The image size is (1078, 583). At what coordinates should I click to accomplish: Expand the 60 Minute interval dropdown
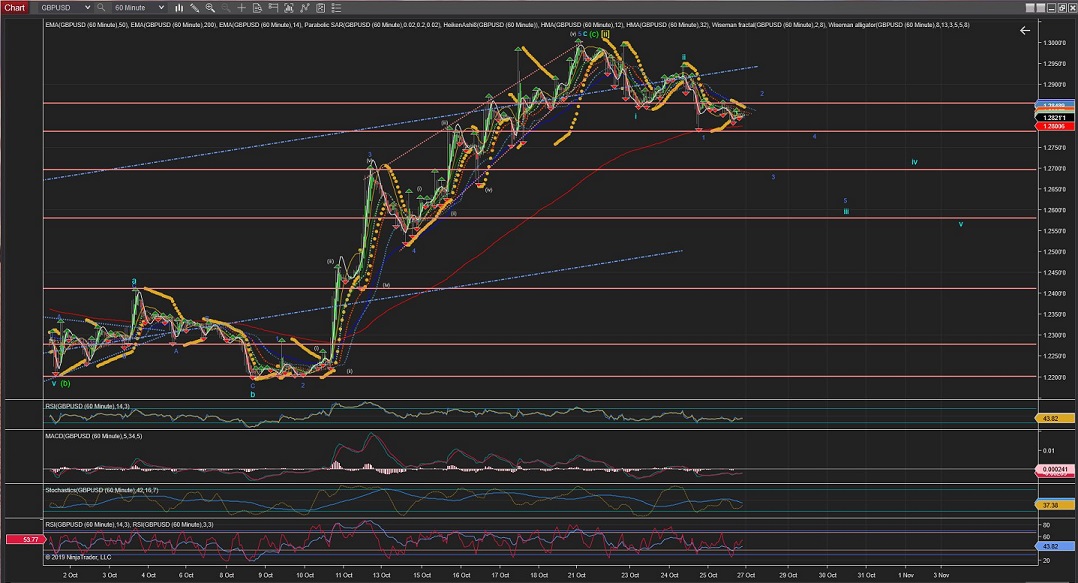click(161, 7)
